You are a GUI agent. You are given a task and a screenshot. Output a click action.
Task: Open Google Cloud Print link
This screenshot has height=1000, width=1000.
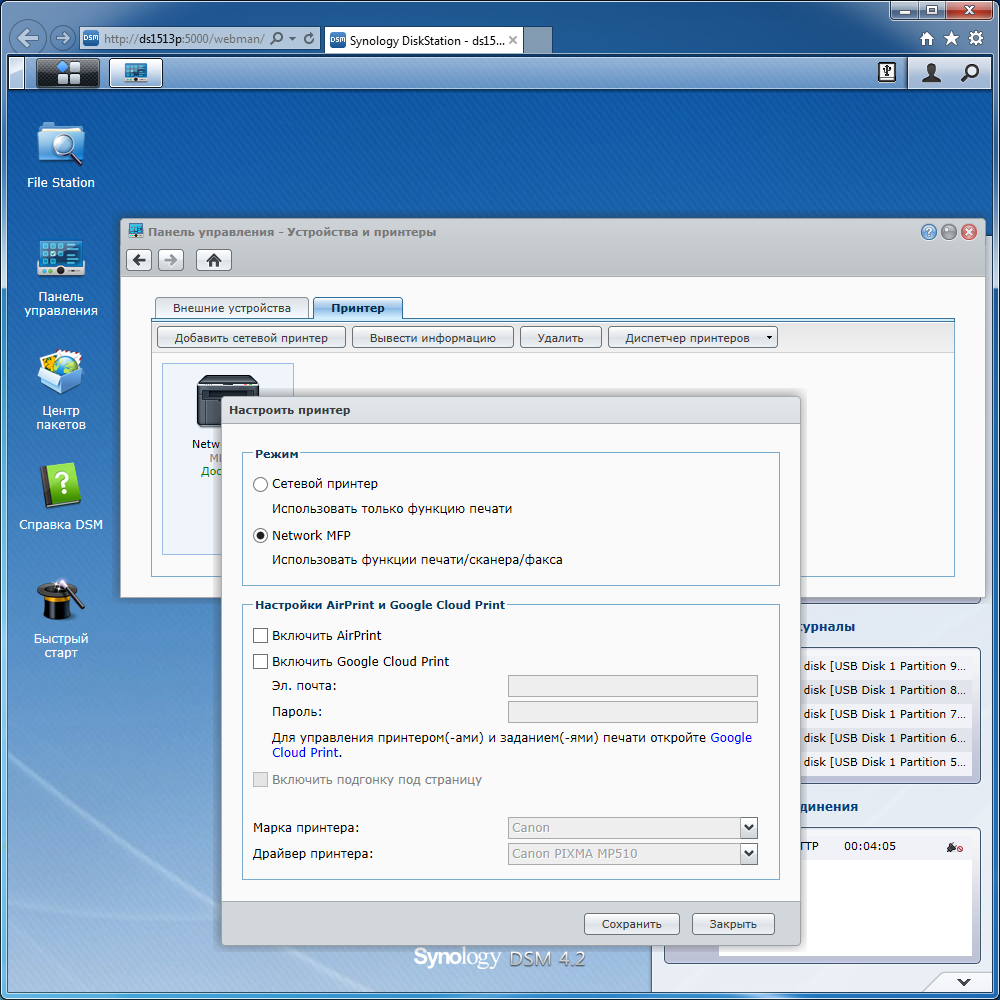[x=511, y=745]
